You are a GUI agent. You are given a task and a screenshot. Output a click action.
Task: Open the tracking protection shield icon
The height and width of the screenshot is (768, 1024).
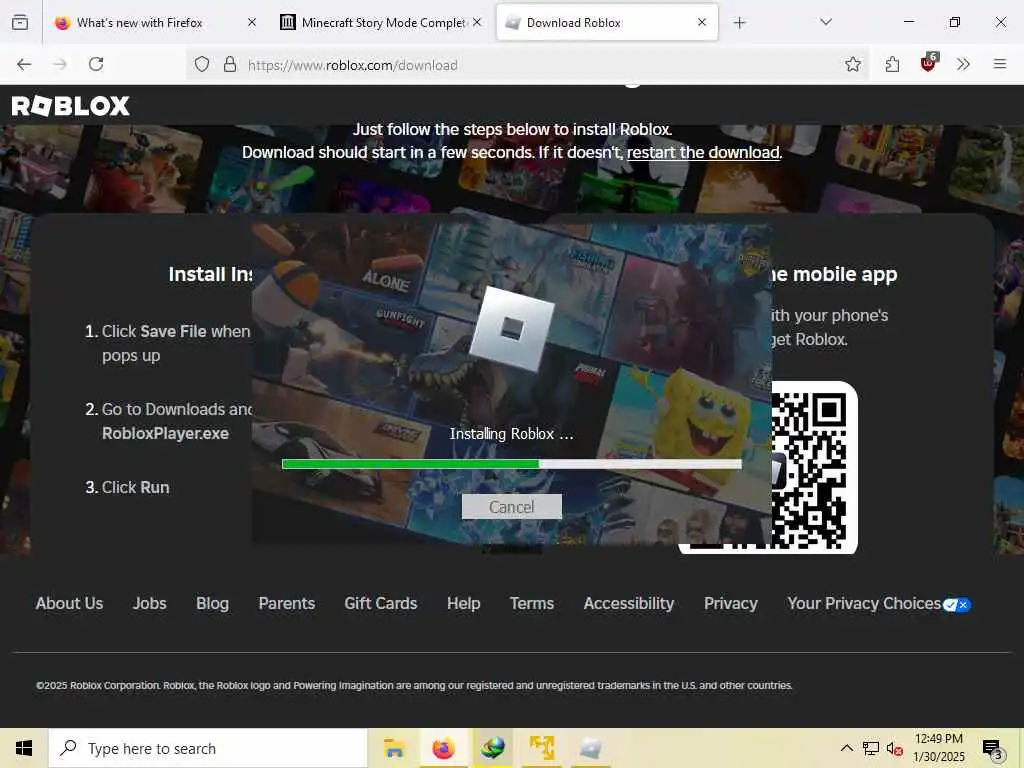(x=202, y=64)
